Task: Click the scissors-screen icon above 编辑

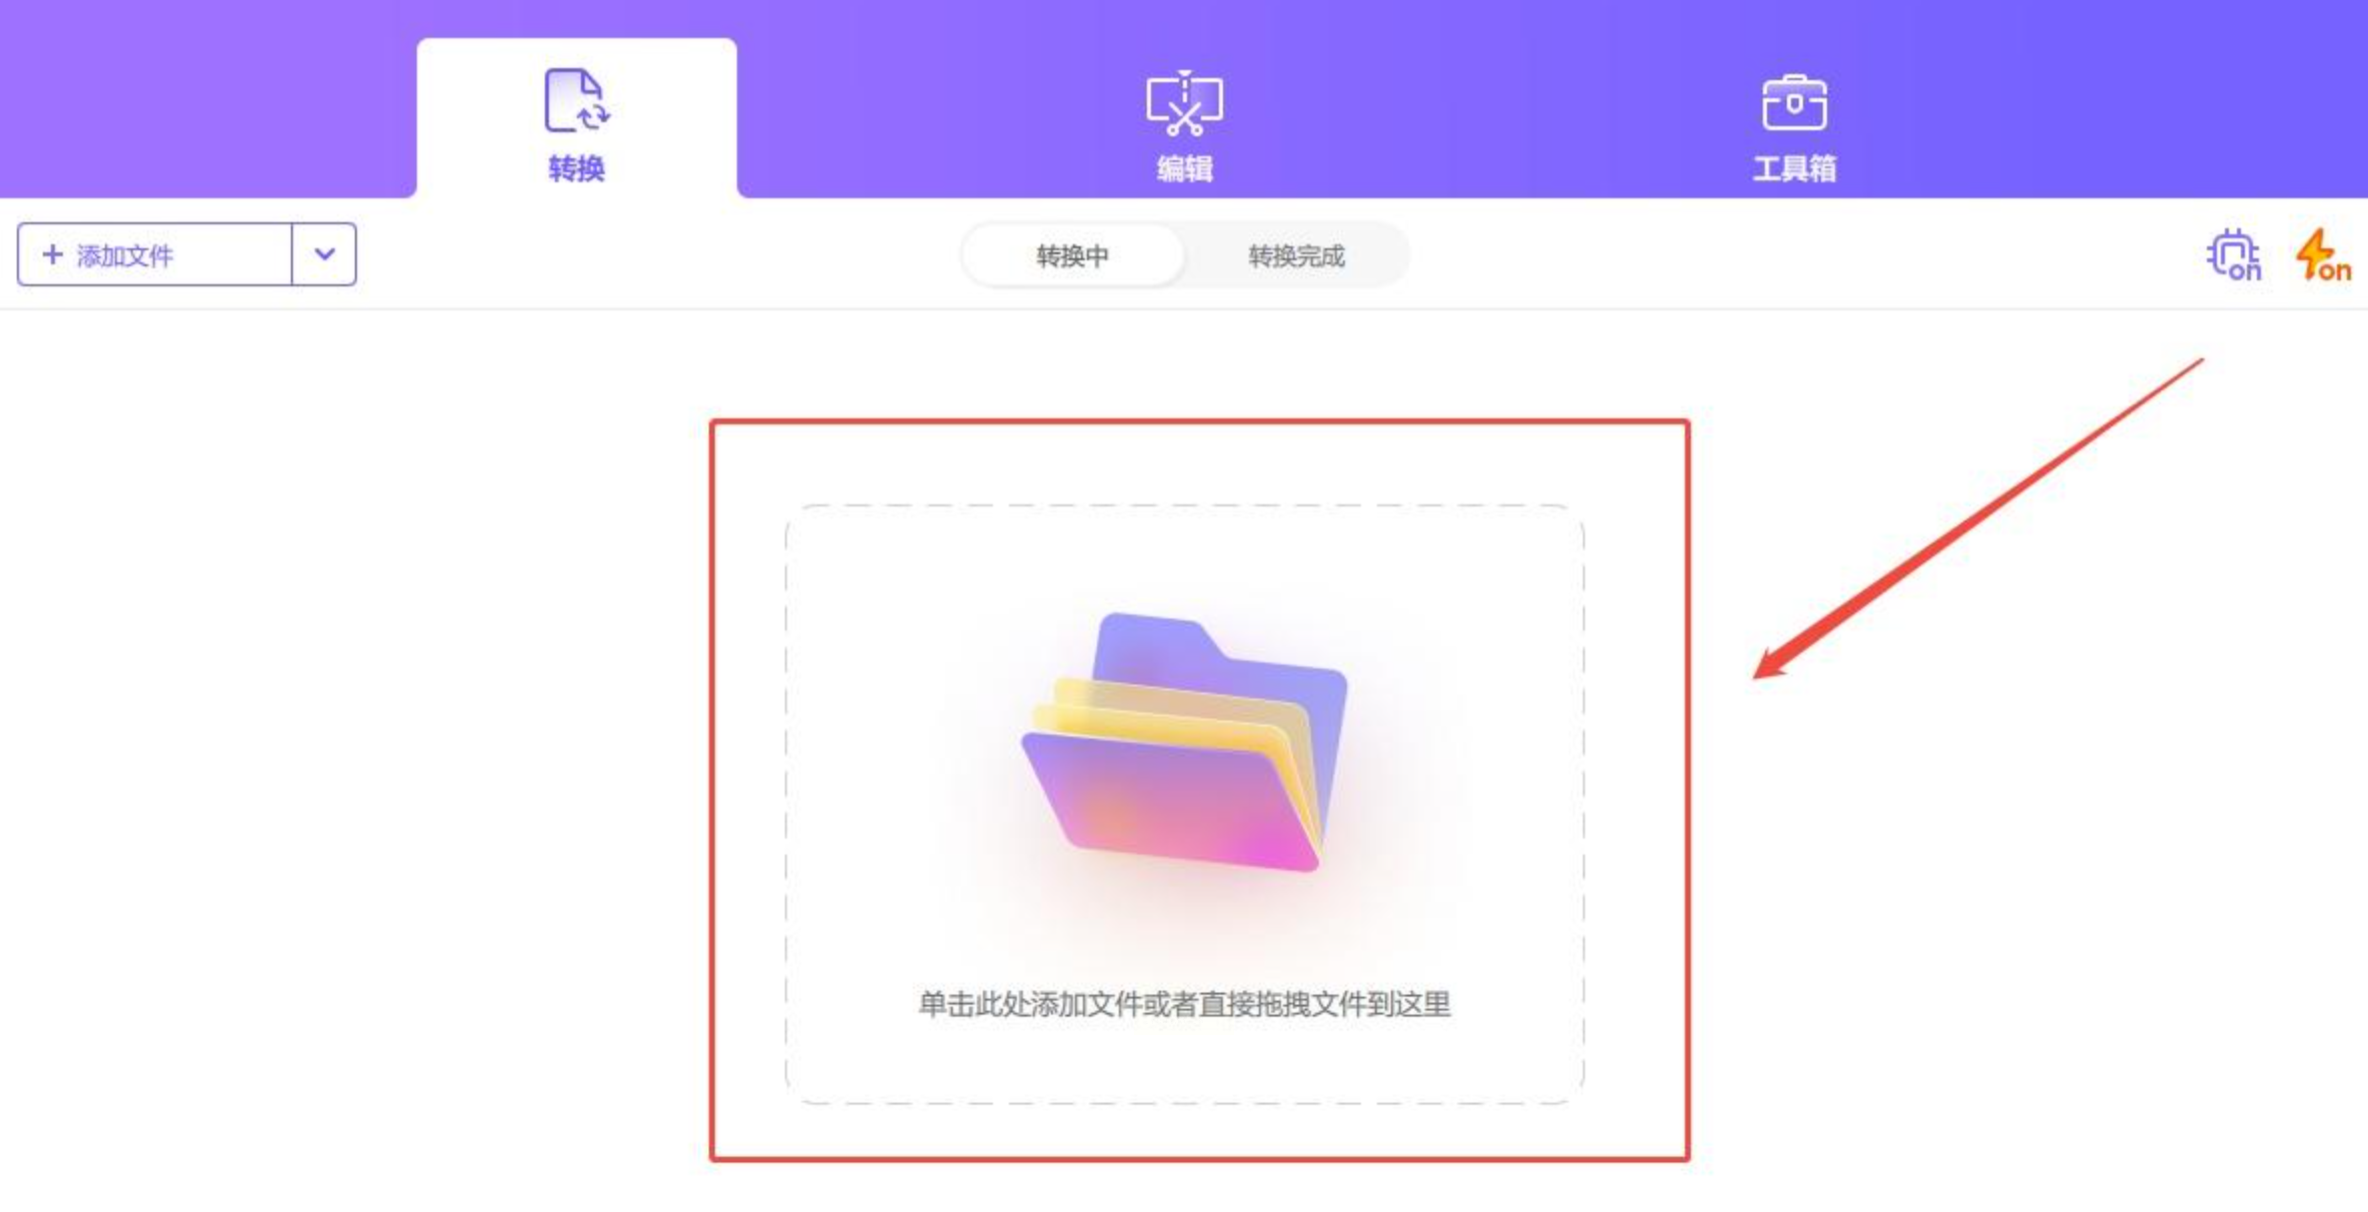Action: 1184,103
